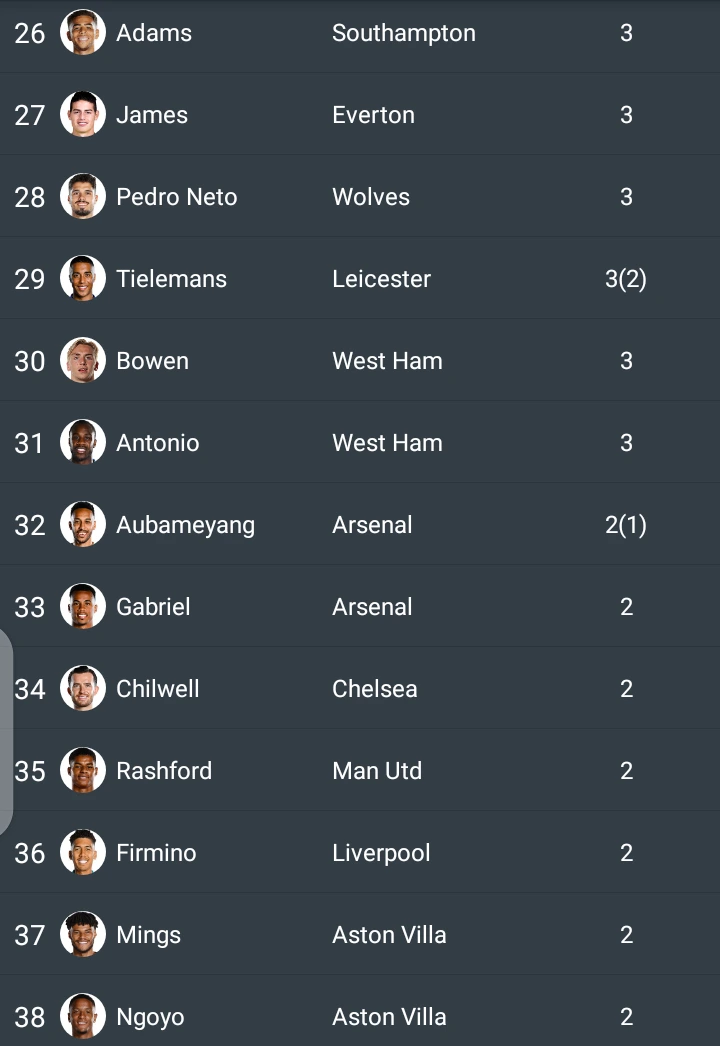Screen dimensions: 720x1046
Task: Tap the grey side handle on left edge
Action: [6, 731]
